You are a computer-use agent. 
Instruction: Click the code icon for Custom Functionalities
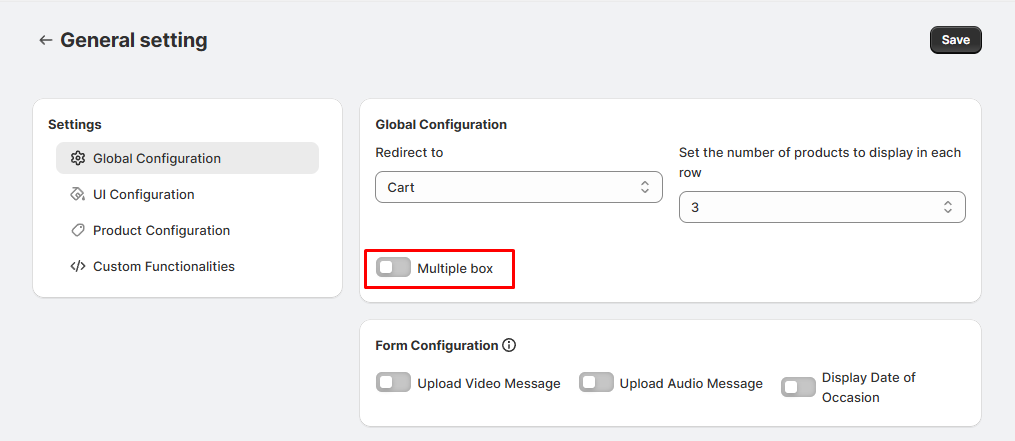78,266
